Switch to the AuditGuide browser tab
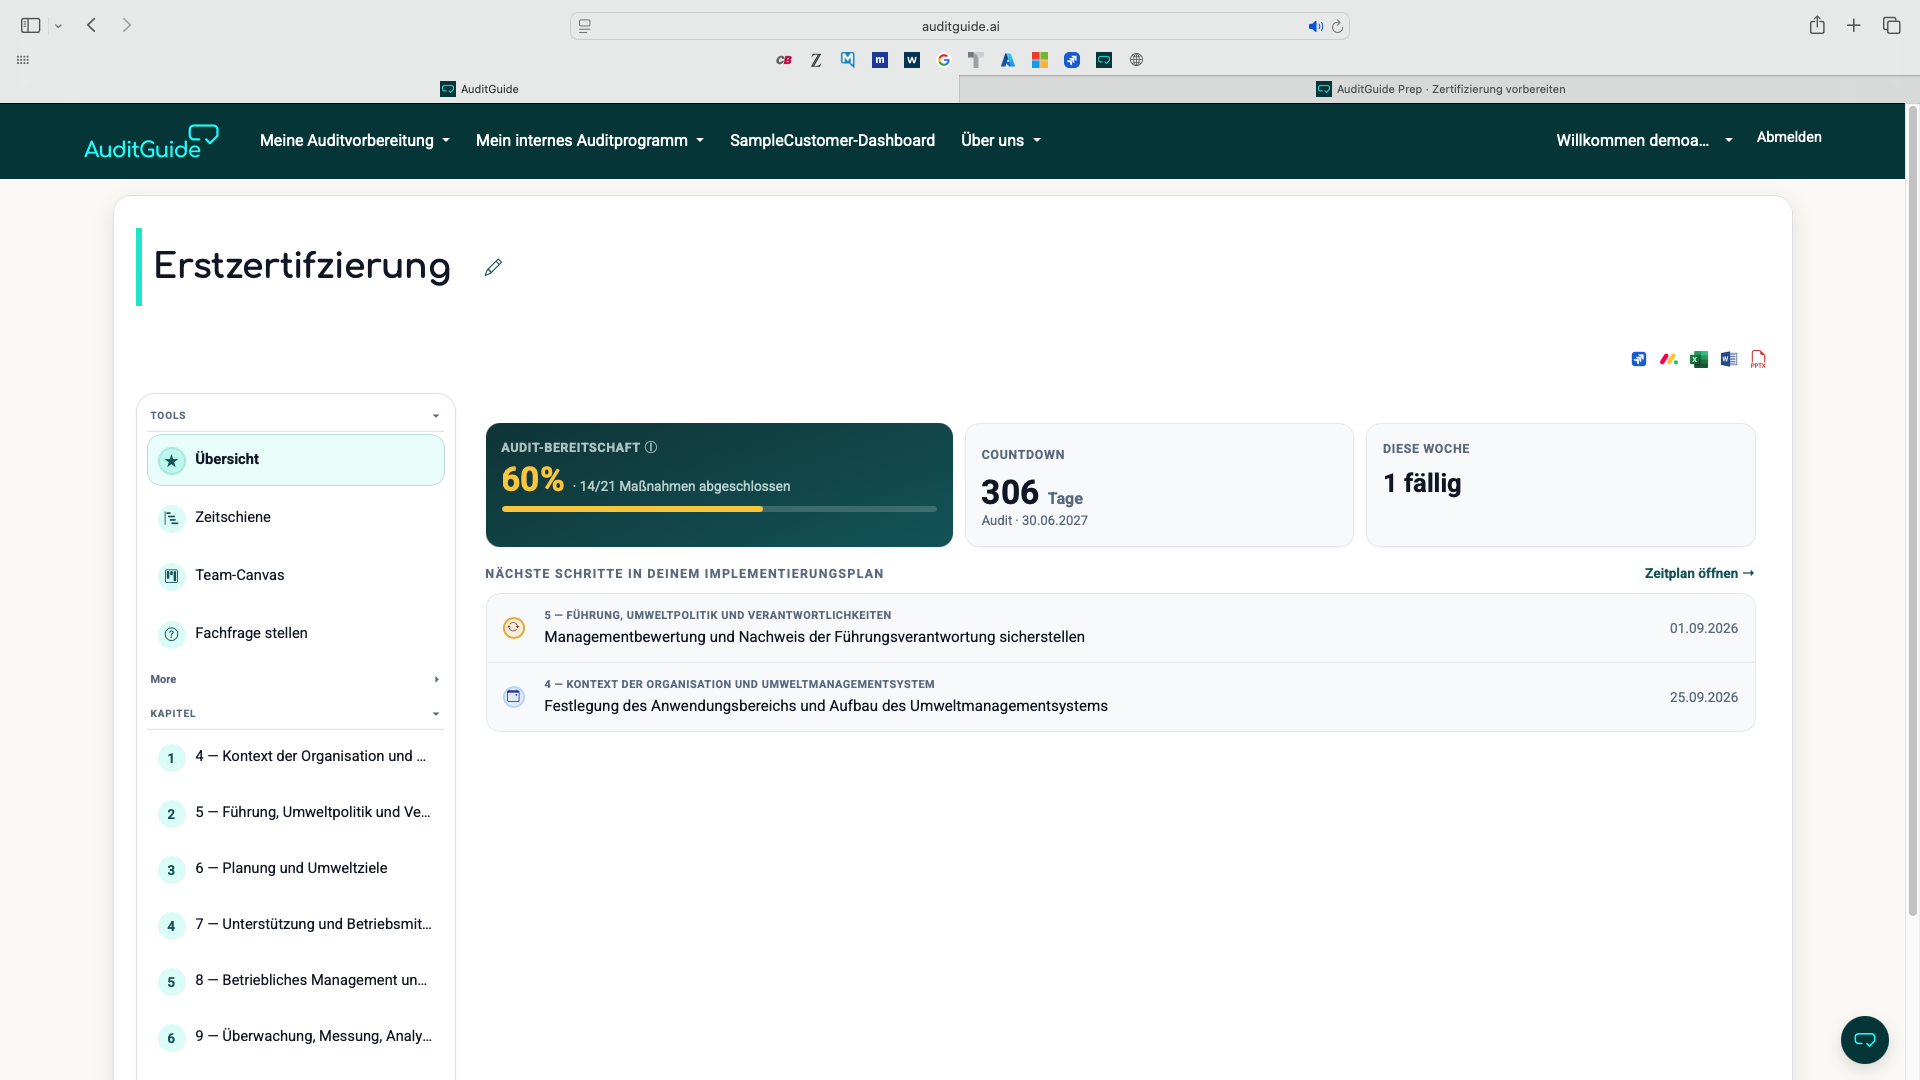Image resolution: width=1920 pixels, height=1080 pixels. pos(479,89)
